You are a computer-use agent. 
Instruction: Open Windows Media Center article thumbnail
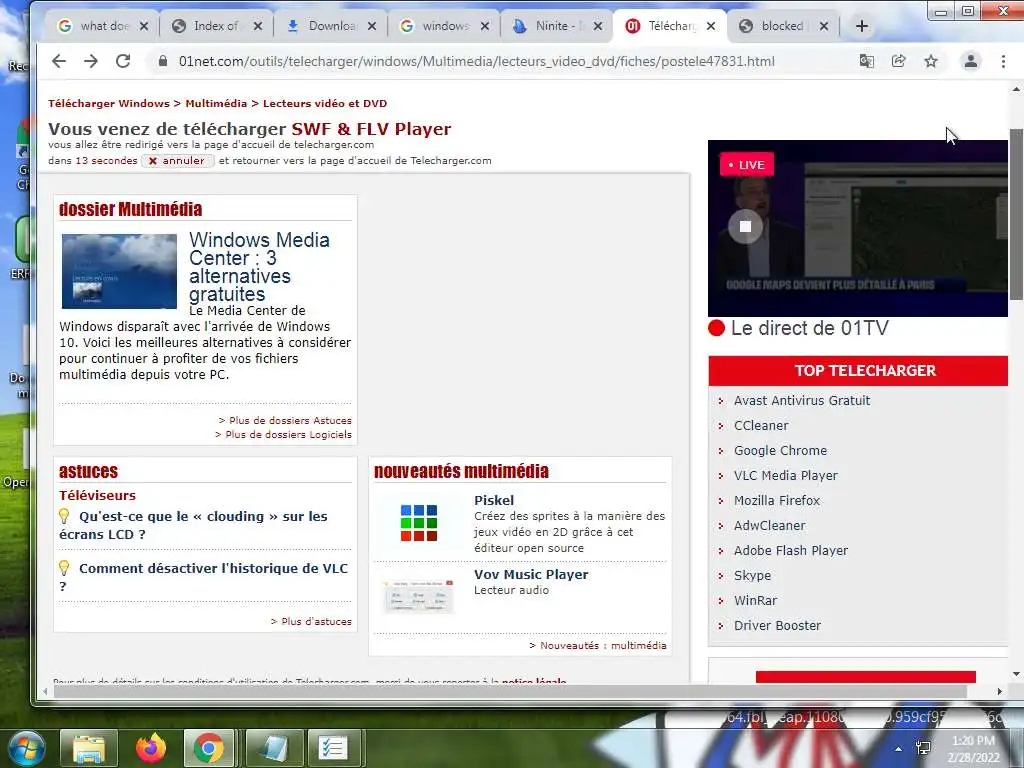click(119, 271)
